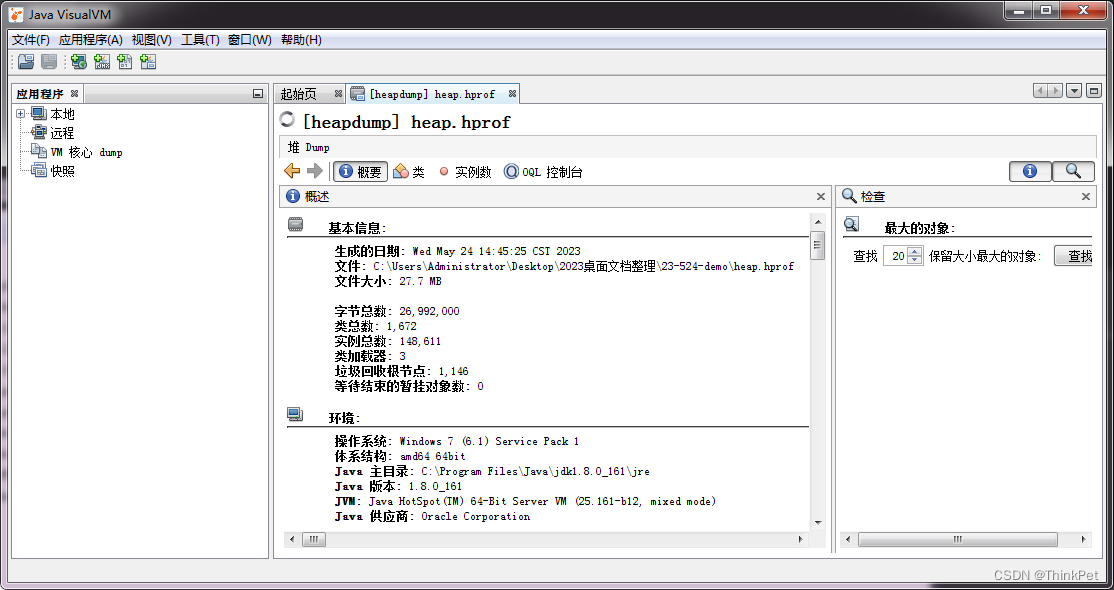Minimize the 应用程序 panel
Viewport: 1114px width, 590px height.
coord(258,94)
